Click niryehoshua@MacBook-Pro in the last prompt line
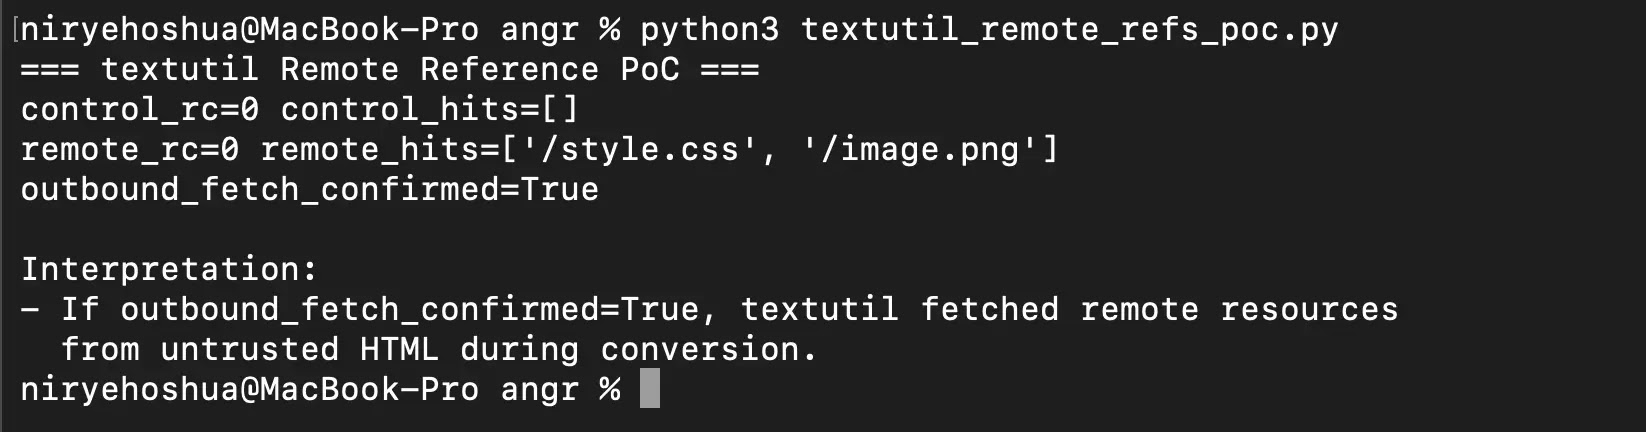1646x432 pixels. [249, 389]
